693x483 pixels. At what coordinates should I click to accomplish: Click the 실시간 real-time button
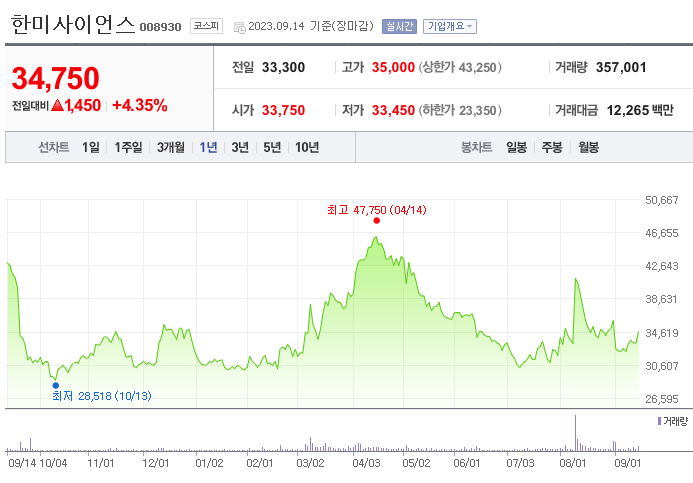pyautogui.click(x=399, y=27)
